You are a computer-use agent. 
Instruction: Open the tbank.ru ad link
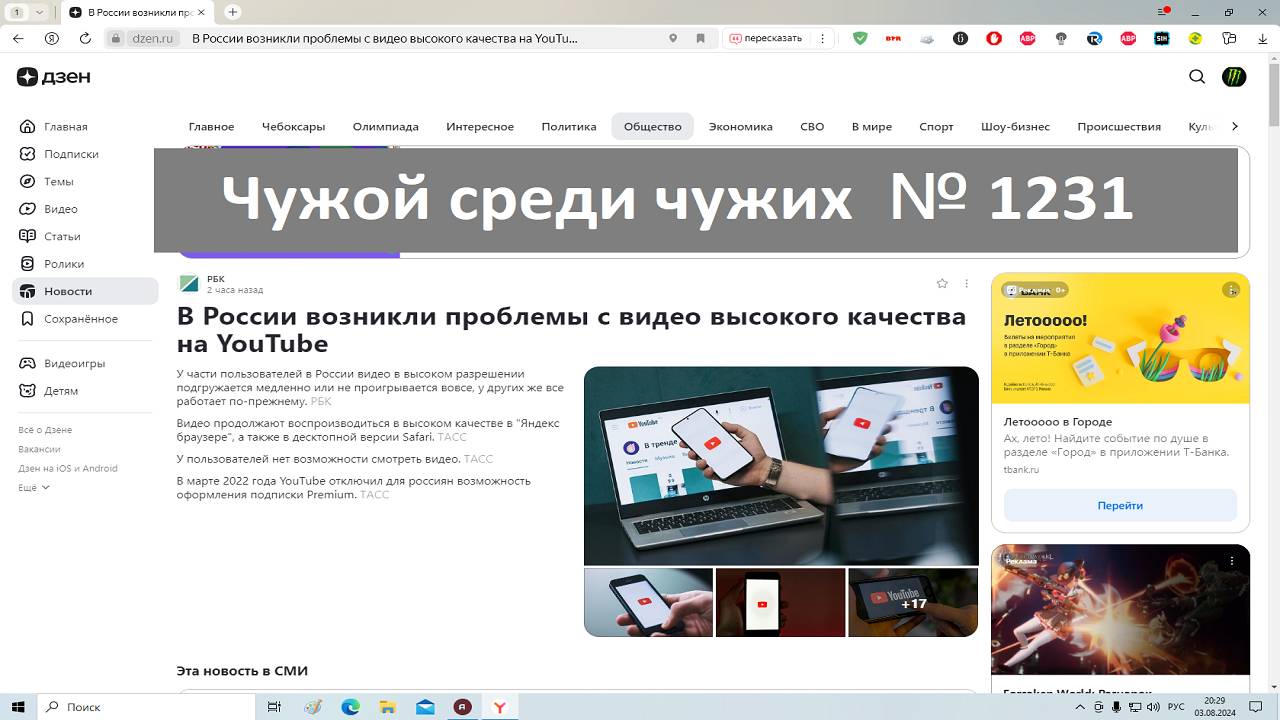tap(1021, 470)
